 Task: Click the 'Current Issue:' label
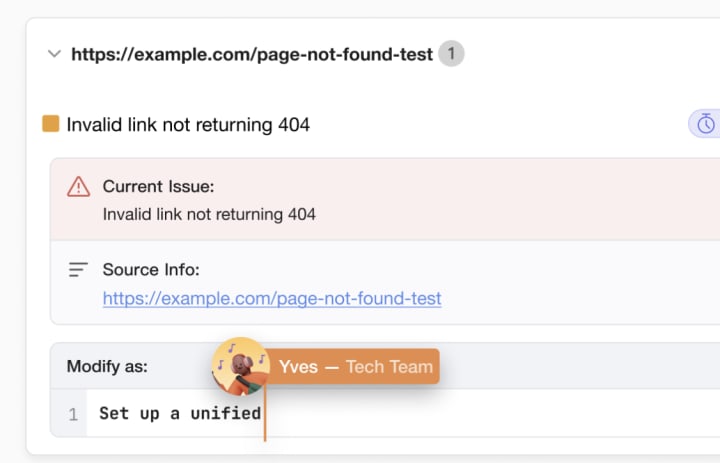tap(158, 186)
